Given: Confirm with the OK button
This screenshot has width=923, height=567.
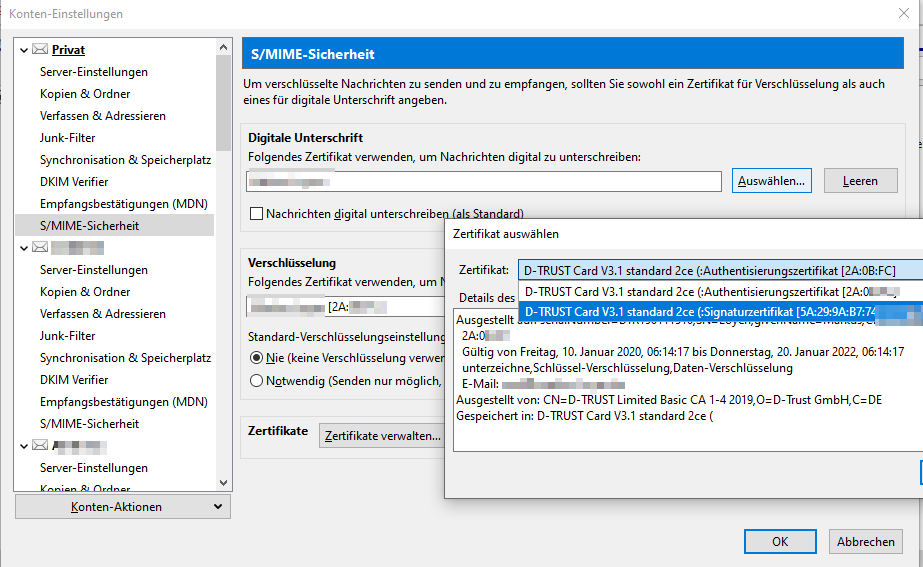Looking at the screenshot, I should click(x=780, y=541).
